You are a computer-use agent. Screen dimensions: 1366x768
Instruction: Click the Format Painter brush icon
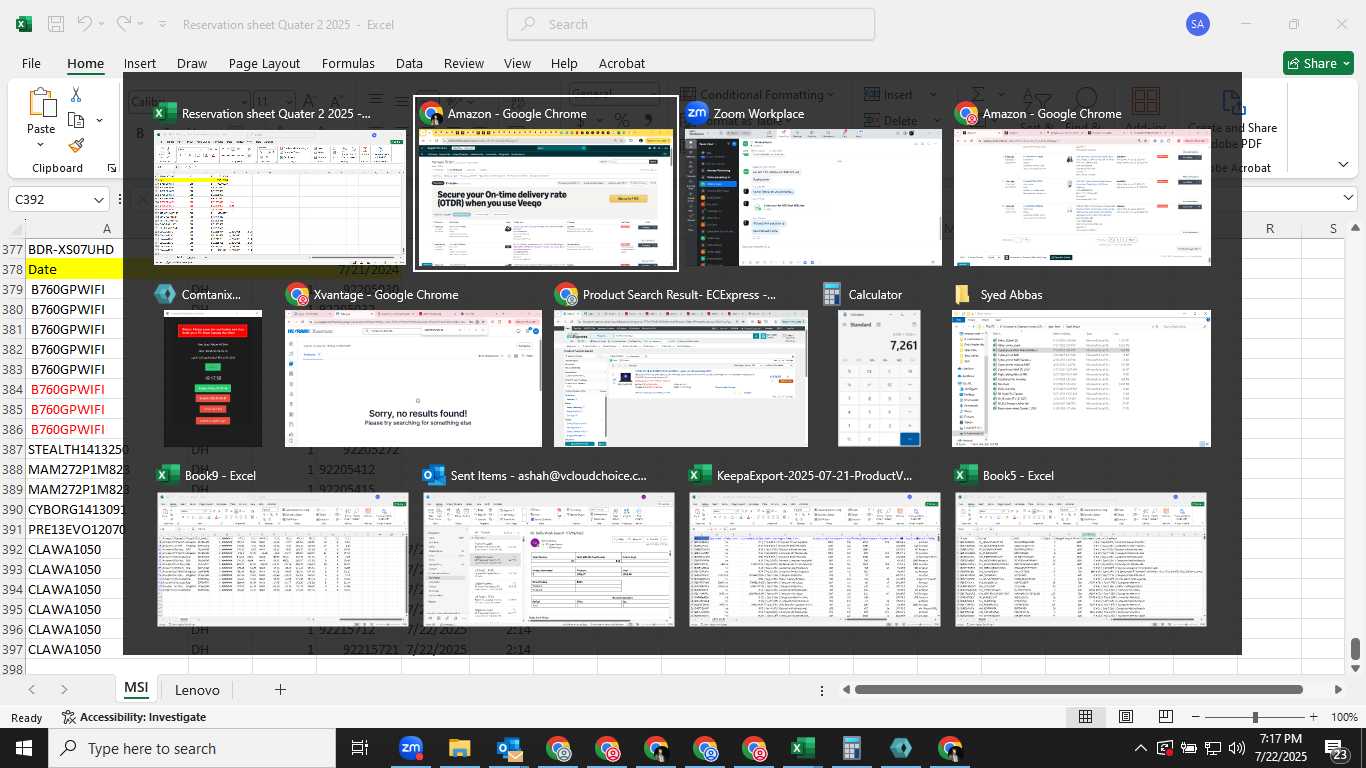[x=76, y=145]
